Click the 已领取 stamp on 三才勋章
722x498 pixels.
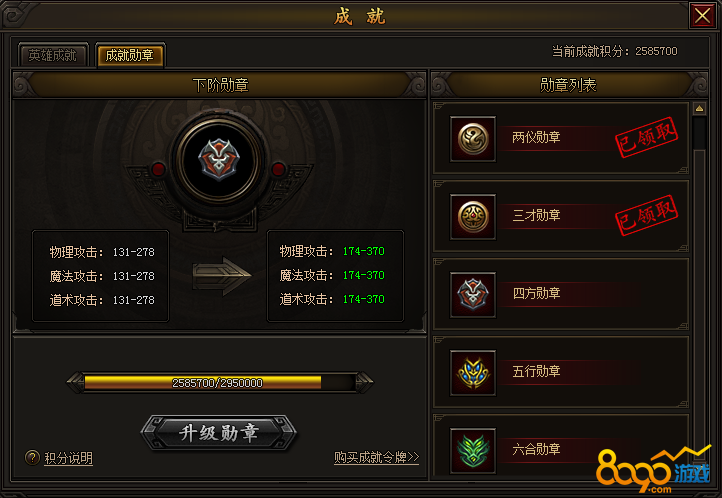click(x=646, y=215)
